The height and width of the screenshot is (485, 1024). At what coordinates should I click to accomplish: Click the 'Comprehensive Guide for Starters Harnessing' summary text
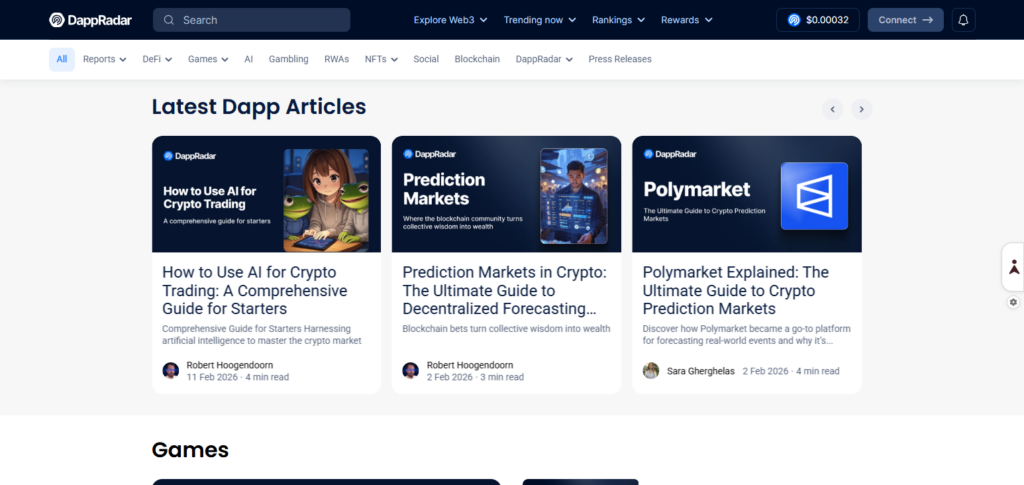tap(262, 335)
